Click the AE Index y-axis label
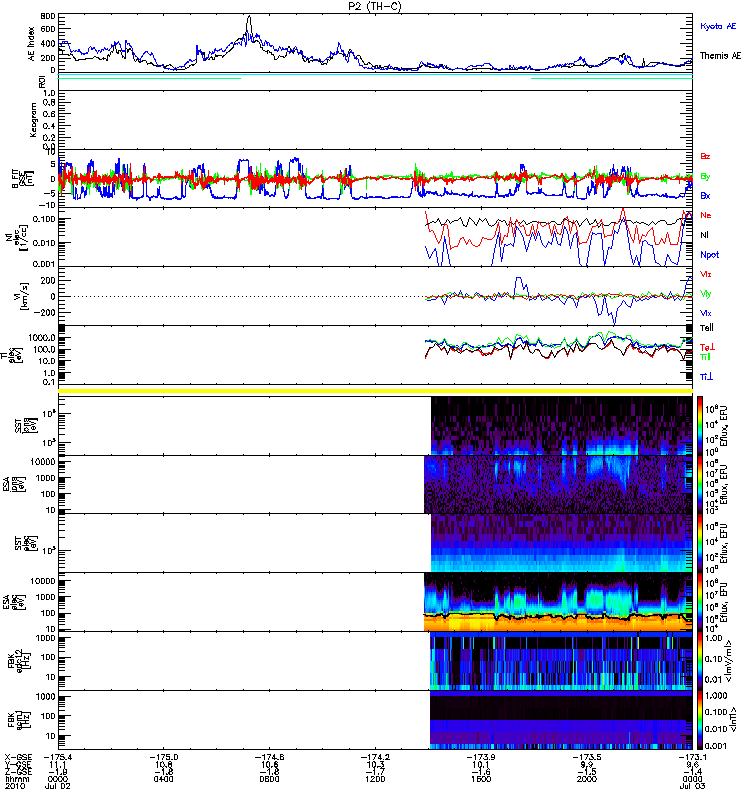 (x=32, y=44)
